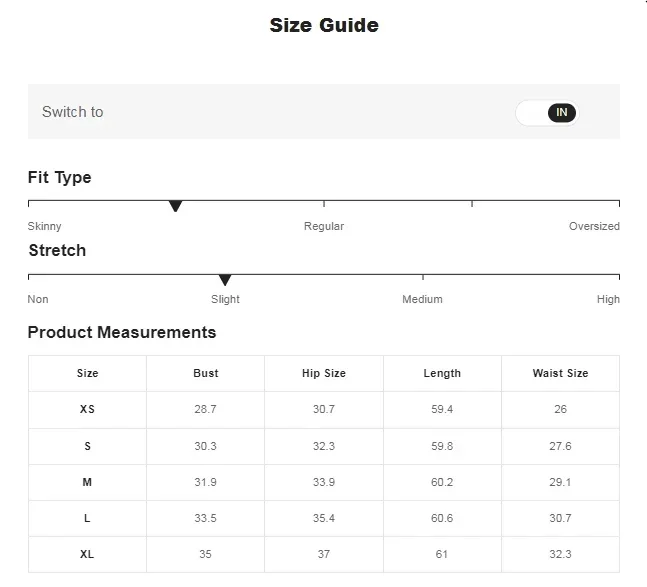Click the Non stretch label
Image resolution: width=647 pixels, height=587 pixels.
pos(38,299)
